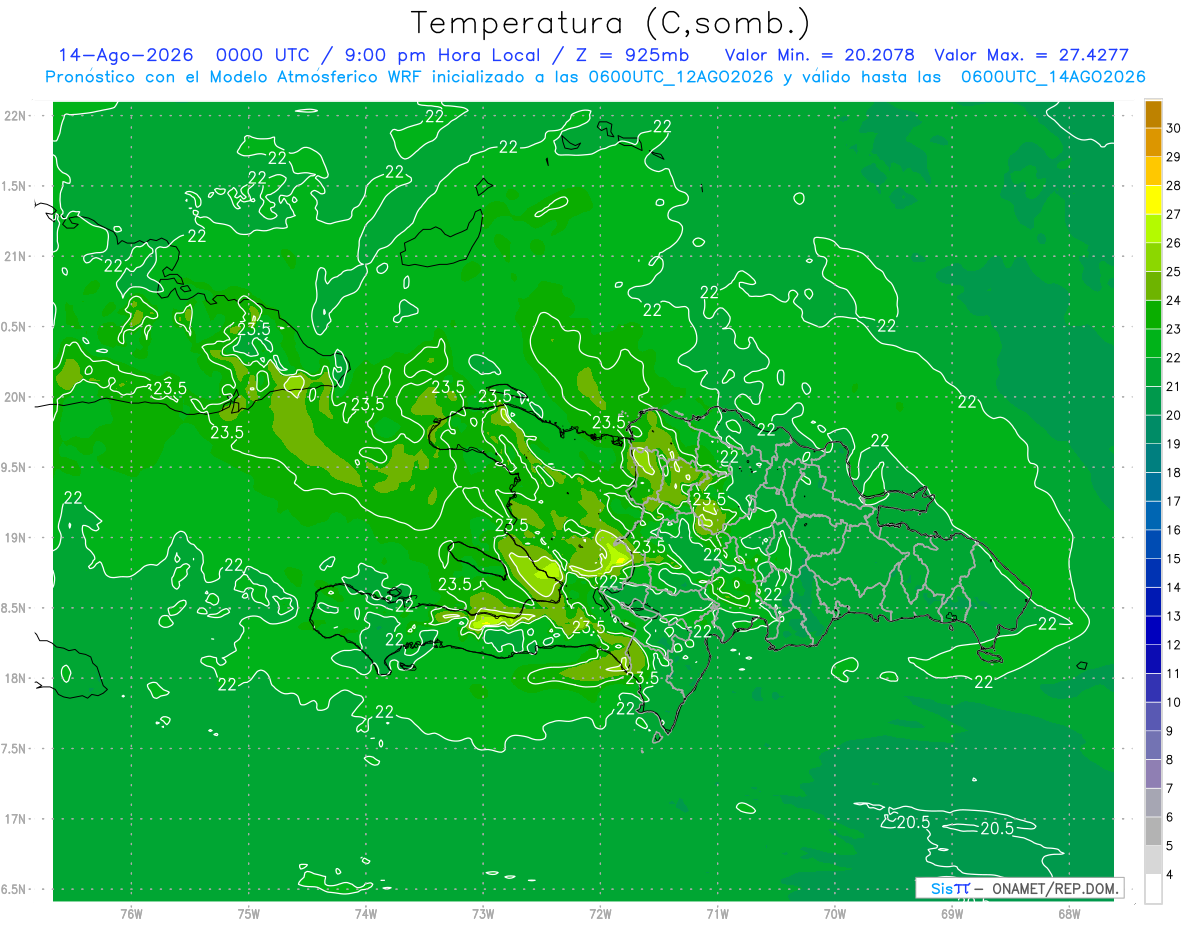Click the legend value '25'
Image resolution: width=1200 pixels, height=927 pixels.
(x=1175, y=271)
